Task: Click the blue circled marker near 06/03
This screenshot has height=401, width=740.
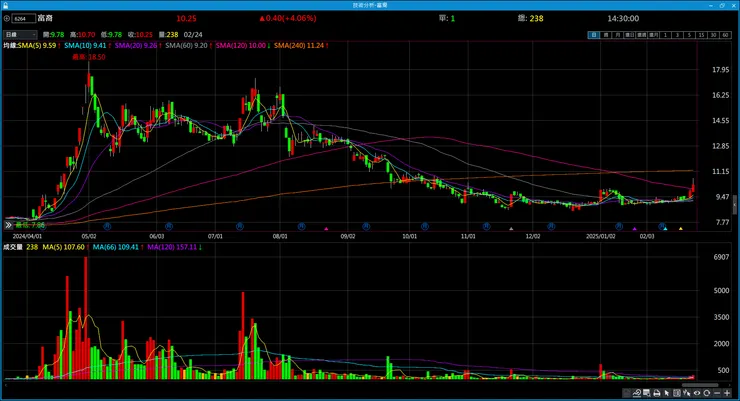Action: 168,227
